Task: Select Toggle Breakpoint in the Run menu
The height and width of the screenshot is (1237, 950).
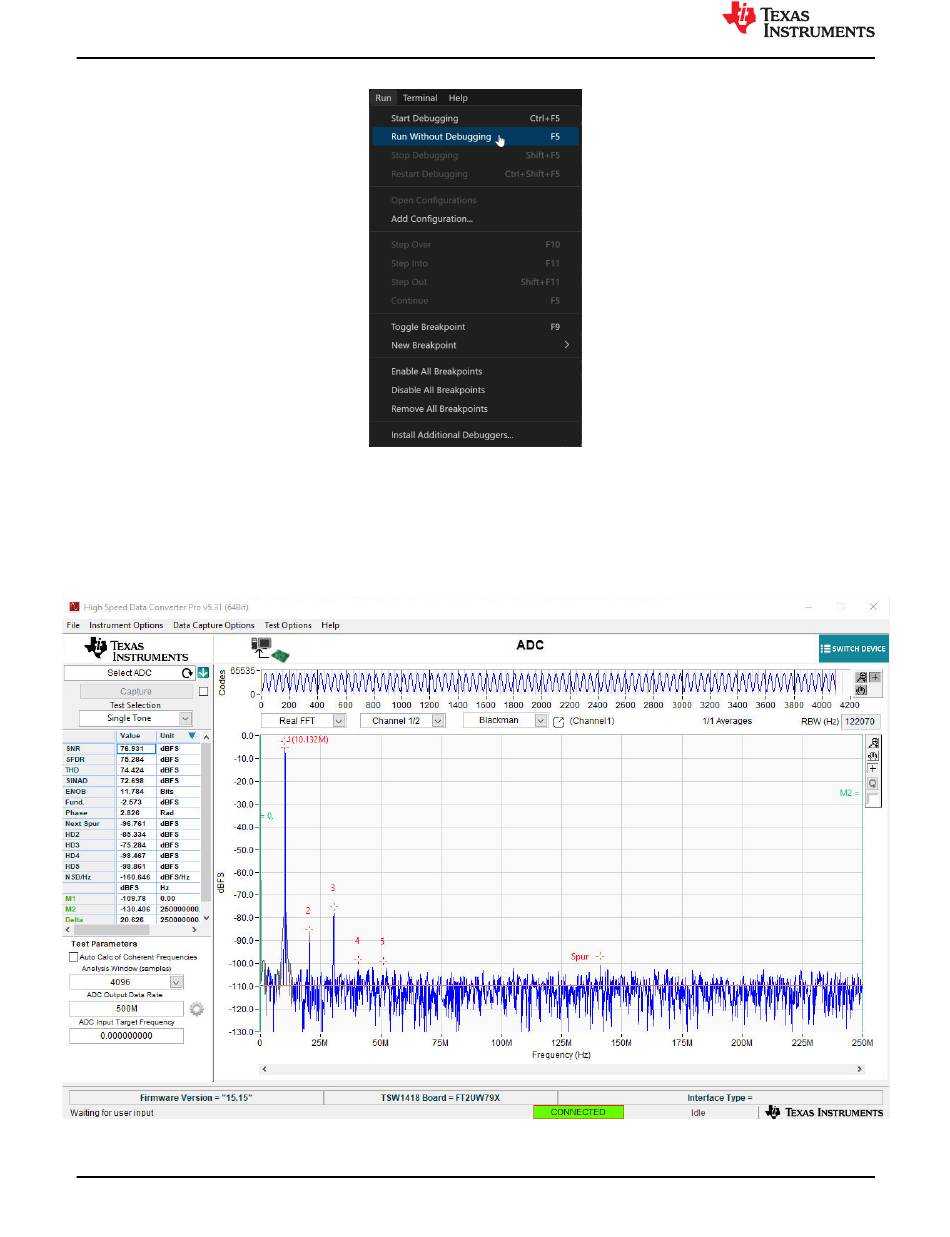Action: (476, 327)
